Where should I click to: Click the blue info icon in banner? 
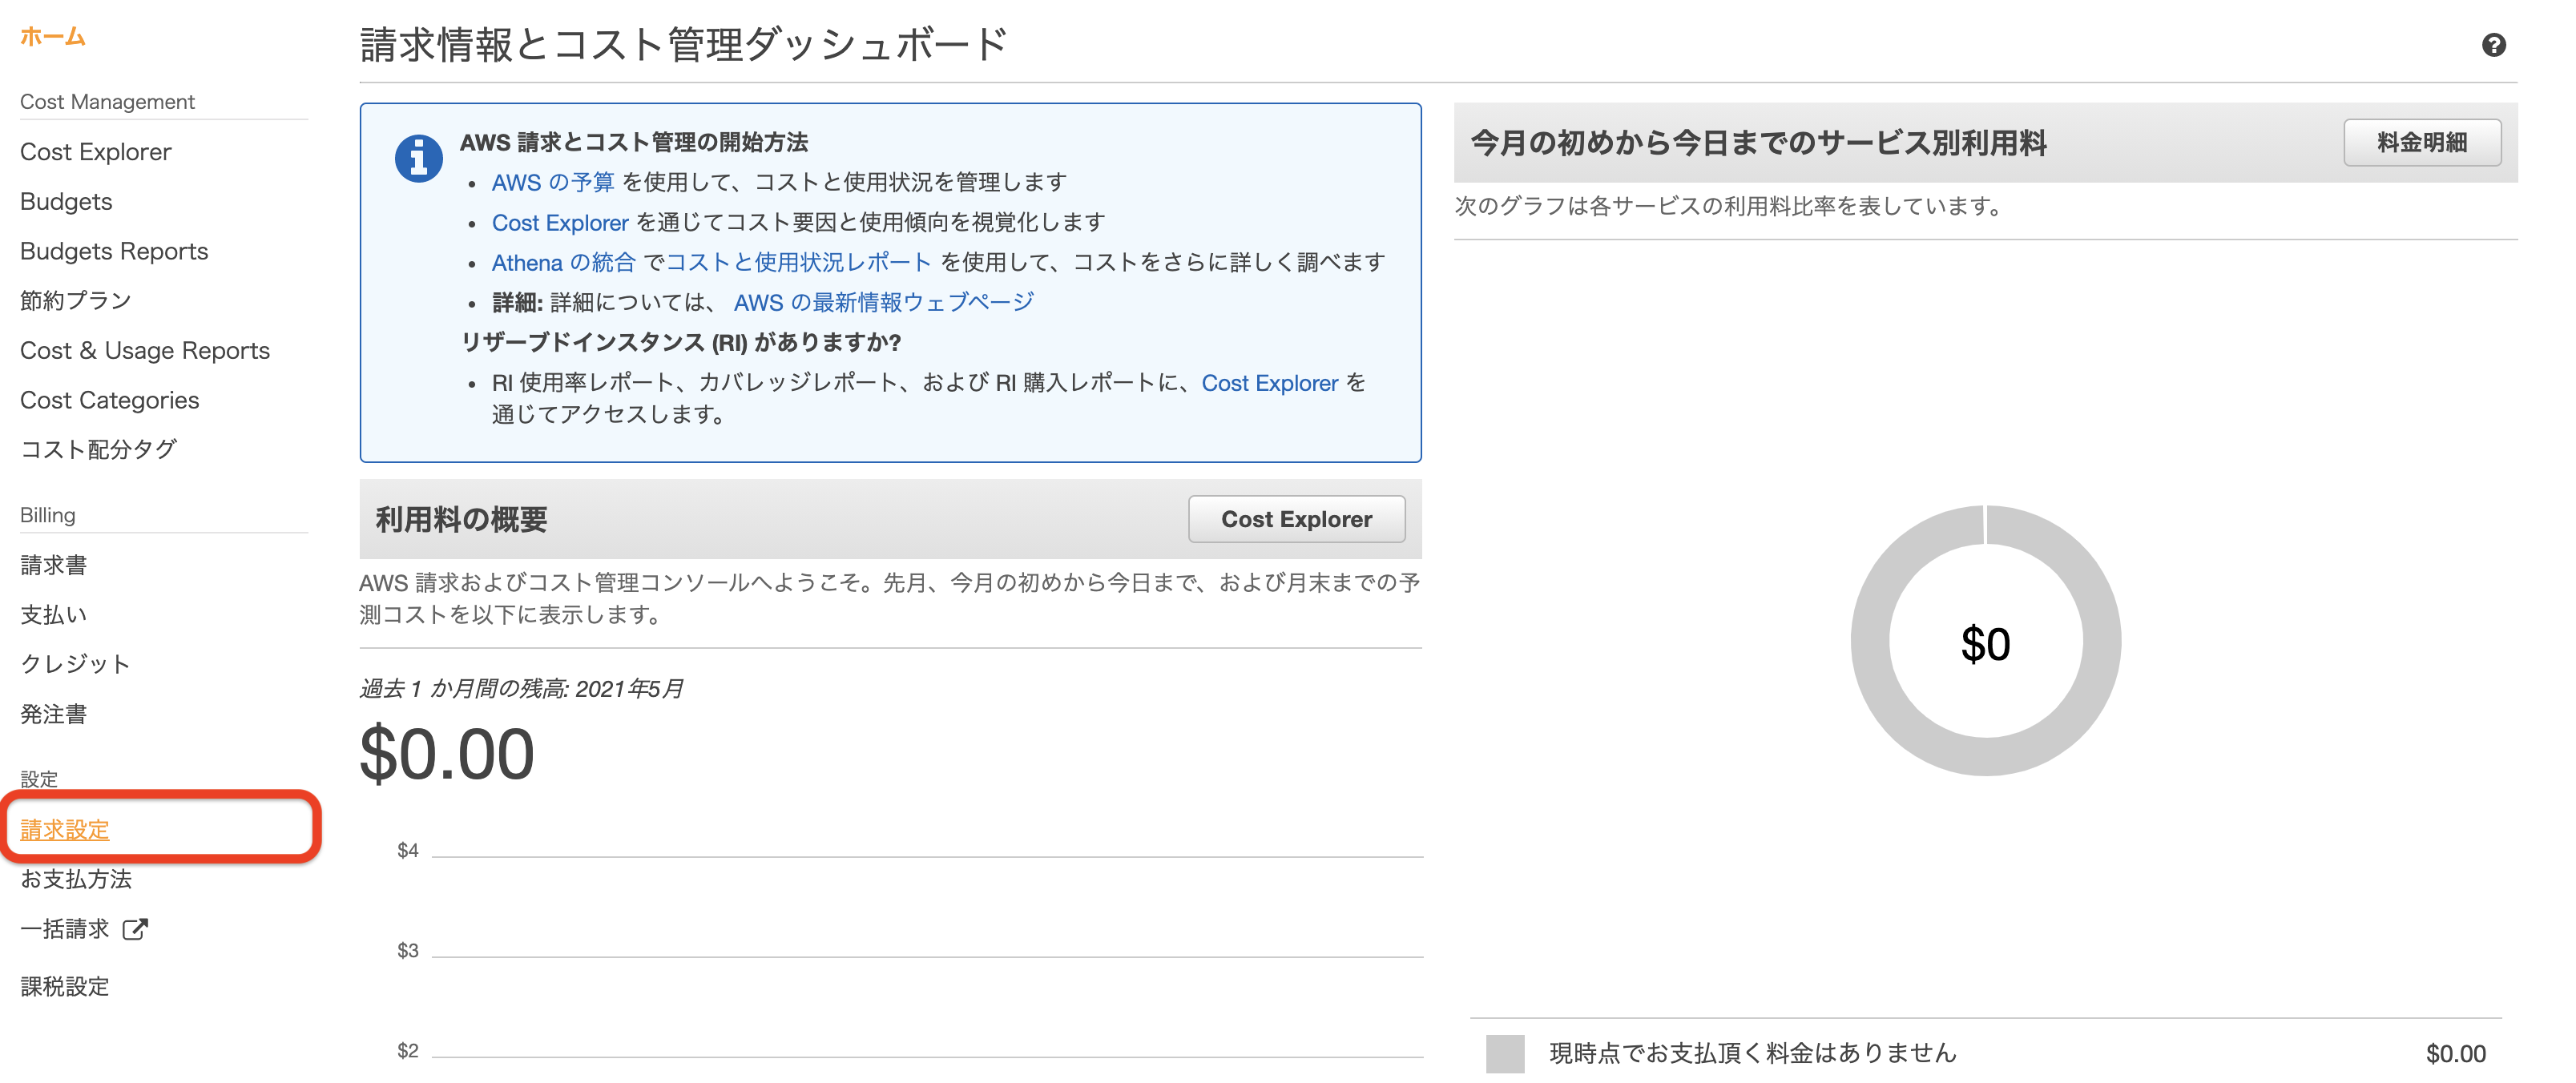pyautogui.click(x=418, y=158)
